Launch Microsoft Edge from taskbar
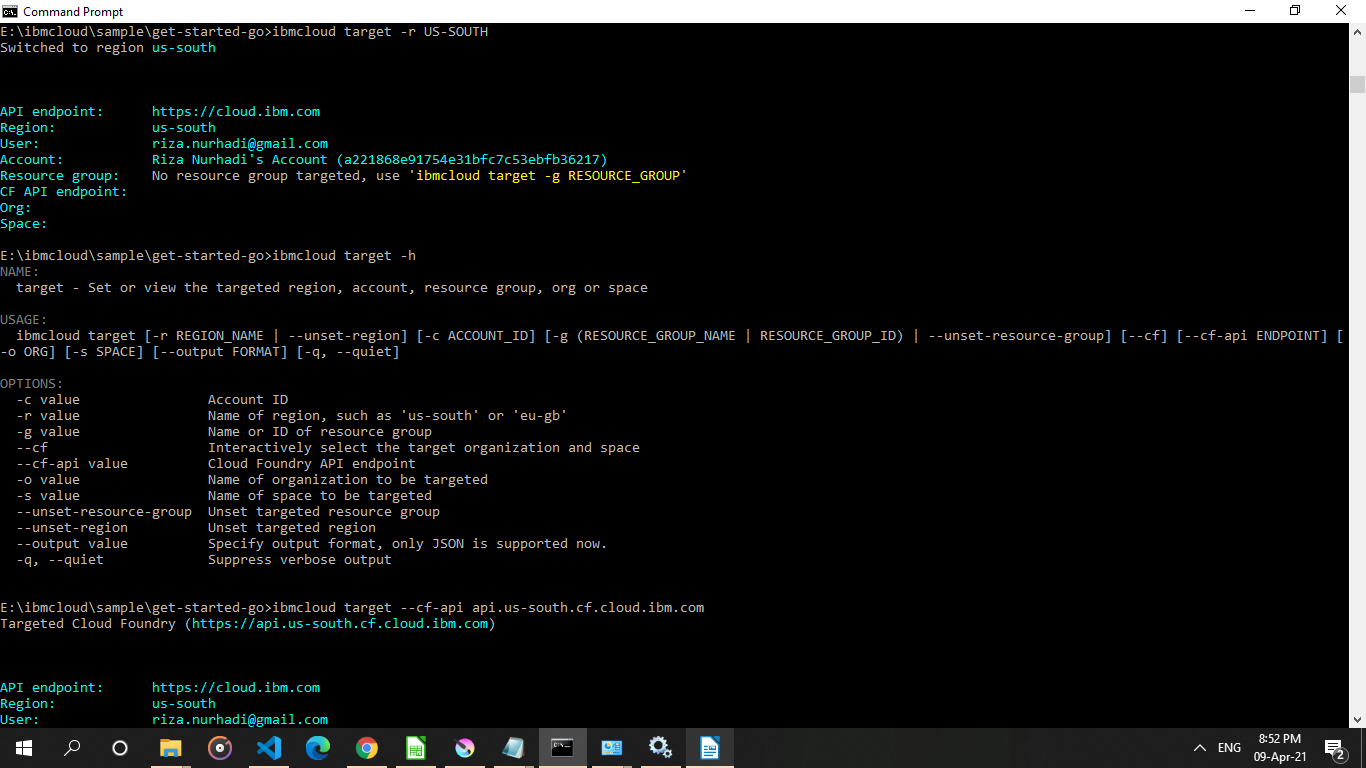1366x768 pixels. click(318, 747)
